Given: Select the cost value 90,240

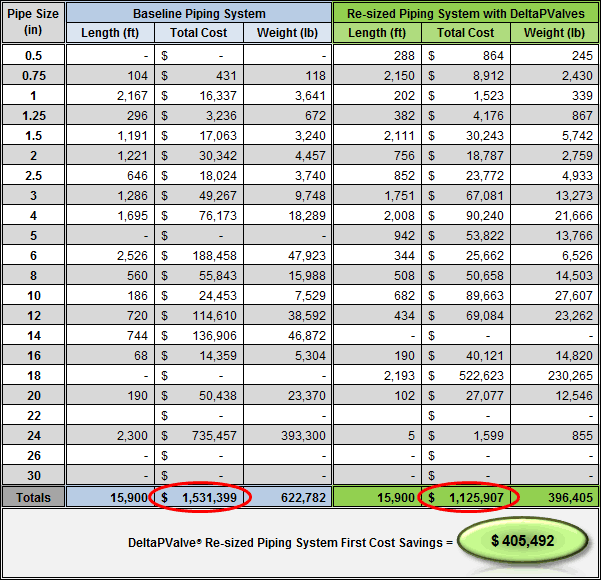Looking at the screenshot, I should click(485, 215).
